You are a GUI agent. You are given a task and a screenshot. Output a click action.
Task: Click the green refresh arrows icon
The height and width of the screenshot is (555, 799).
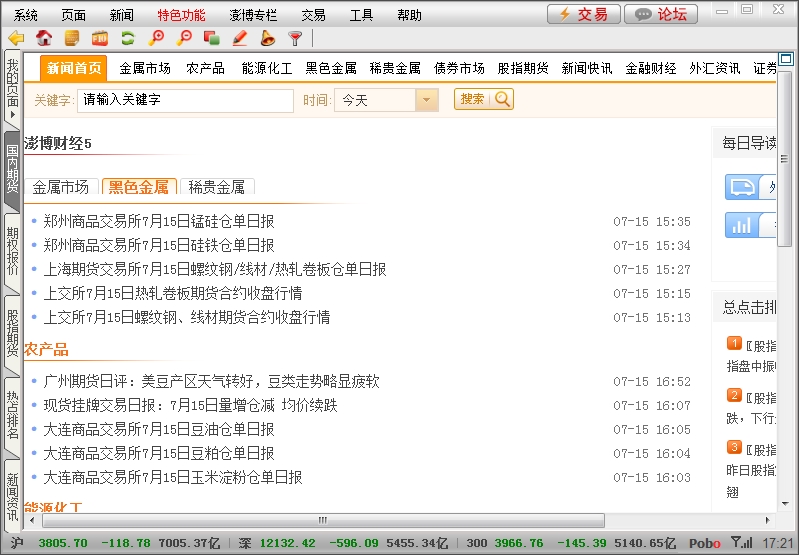click(127, 39)
